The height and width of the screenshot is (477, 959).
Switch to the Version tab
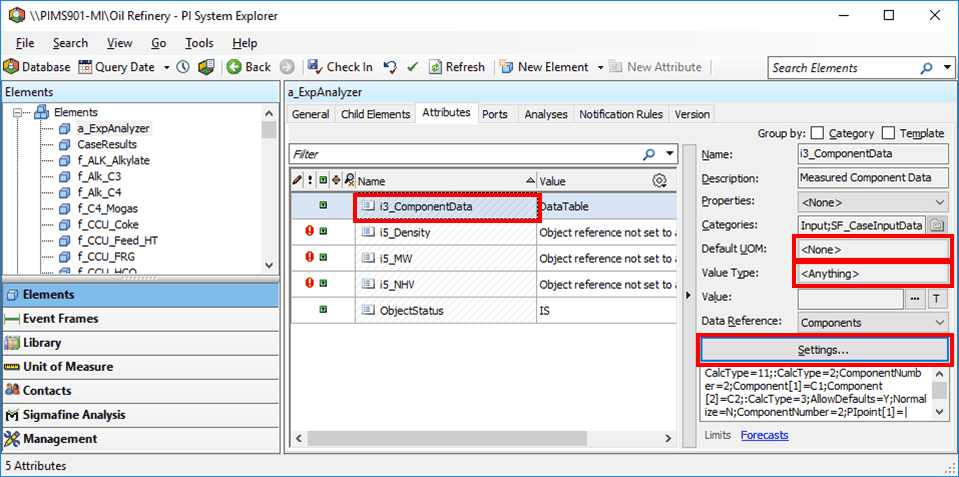(x=692, y=114)
